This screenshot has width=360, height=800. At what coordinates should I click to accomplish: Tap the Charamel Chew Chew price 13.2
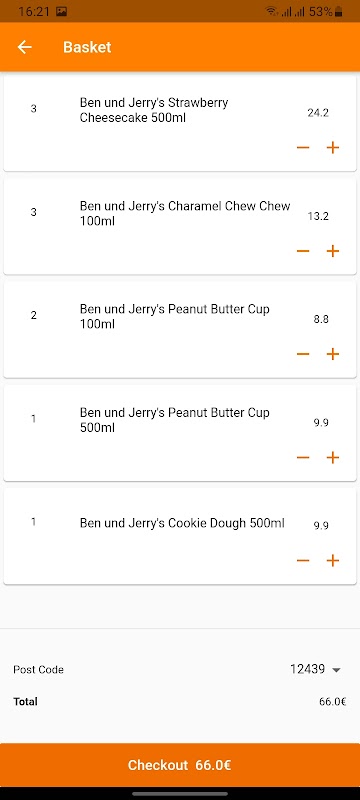click(318, 216)
